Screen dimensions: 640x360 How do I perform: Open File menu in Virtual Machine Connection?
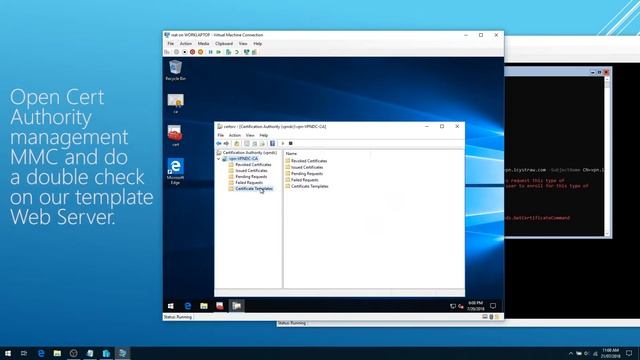[171, 44]
